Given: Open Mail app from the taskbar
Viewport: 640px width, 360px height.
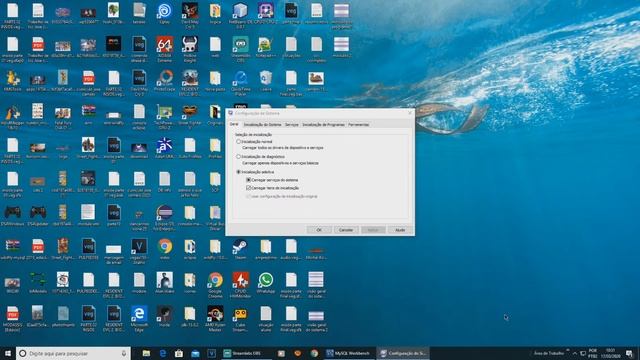Looking at the screenshot, I should tap(195, 353).
